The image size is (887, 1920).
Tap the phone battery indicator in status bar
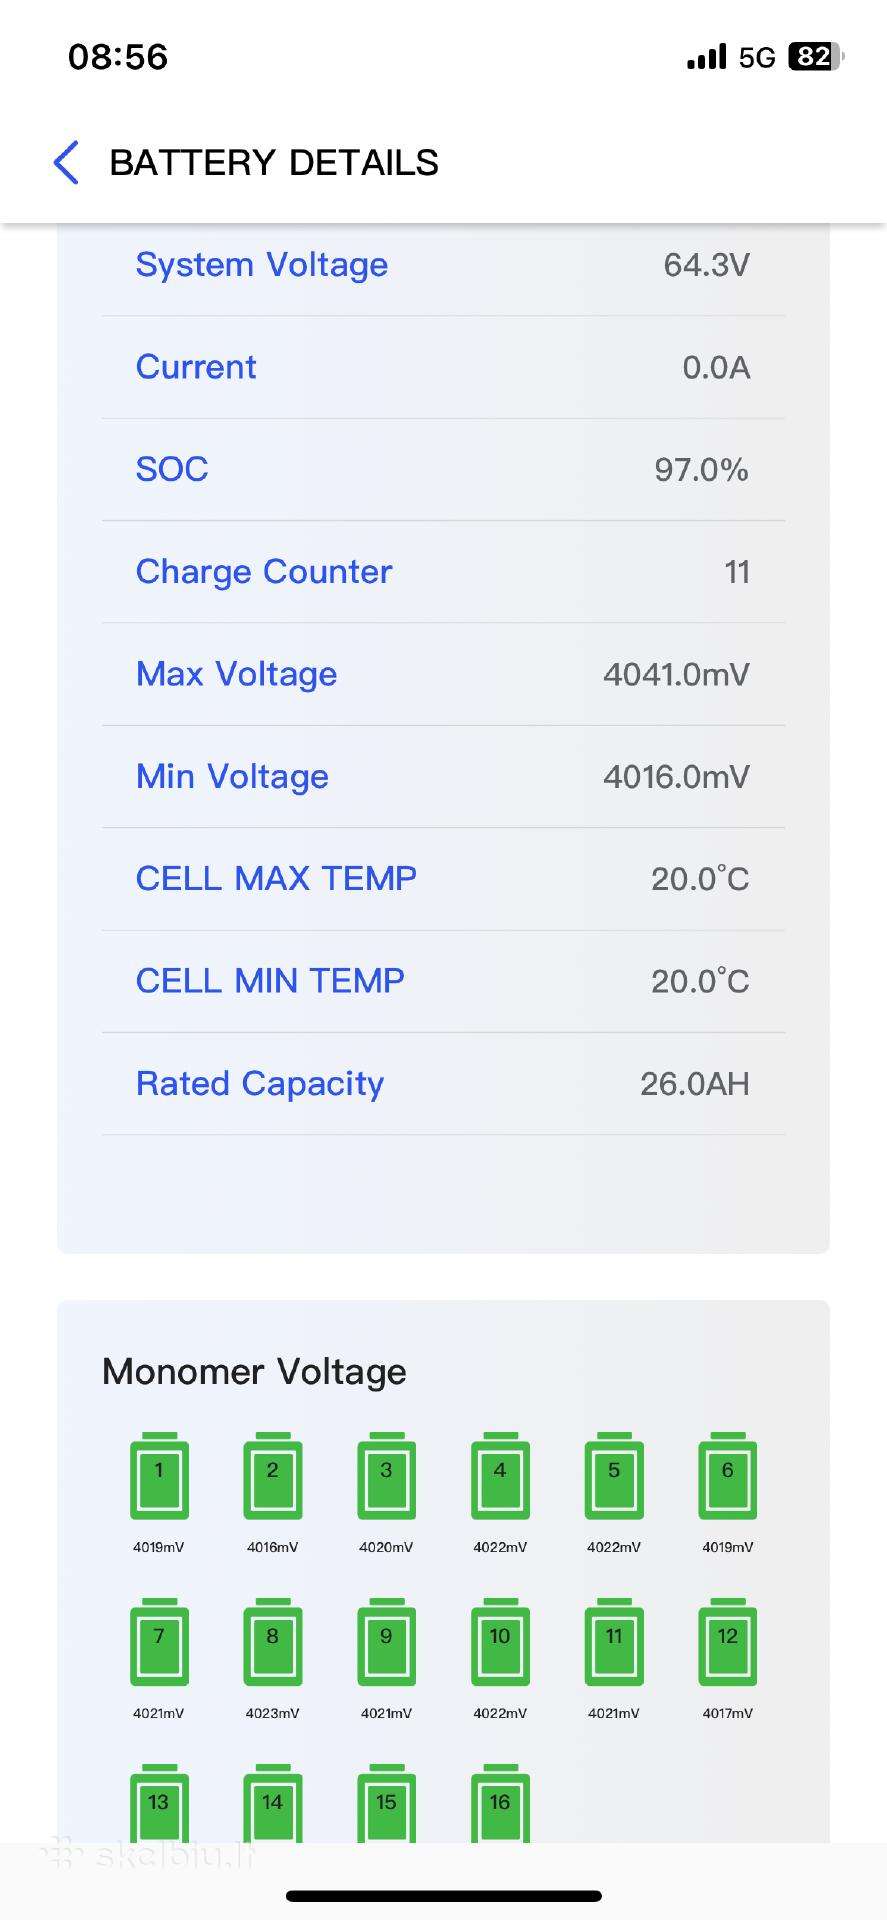817,57
